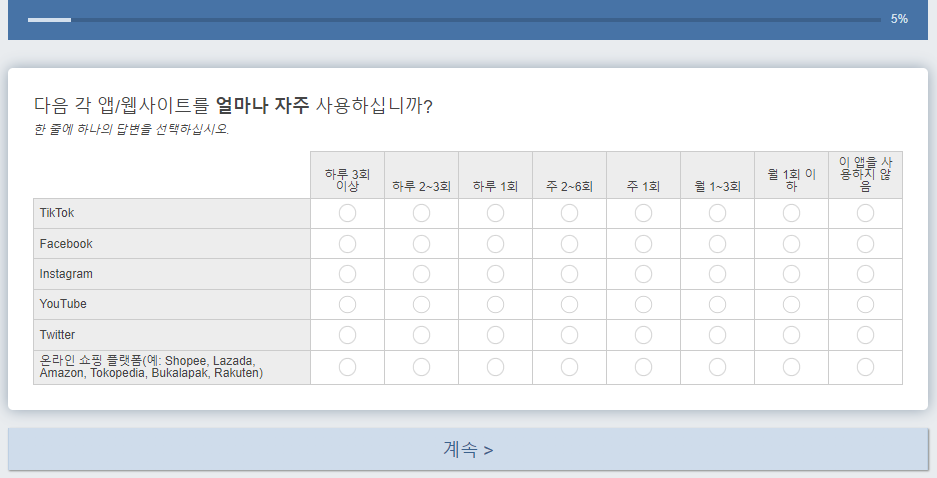Choose 온라인 쇼핑 플랫폼 주 2~6회 option
The width and height of the screenshot is (937, 478).
[x=569, y=367]
